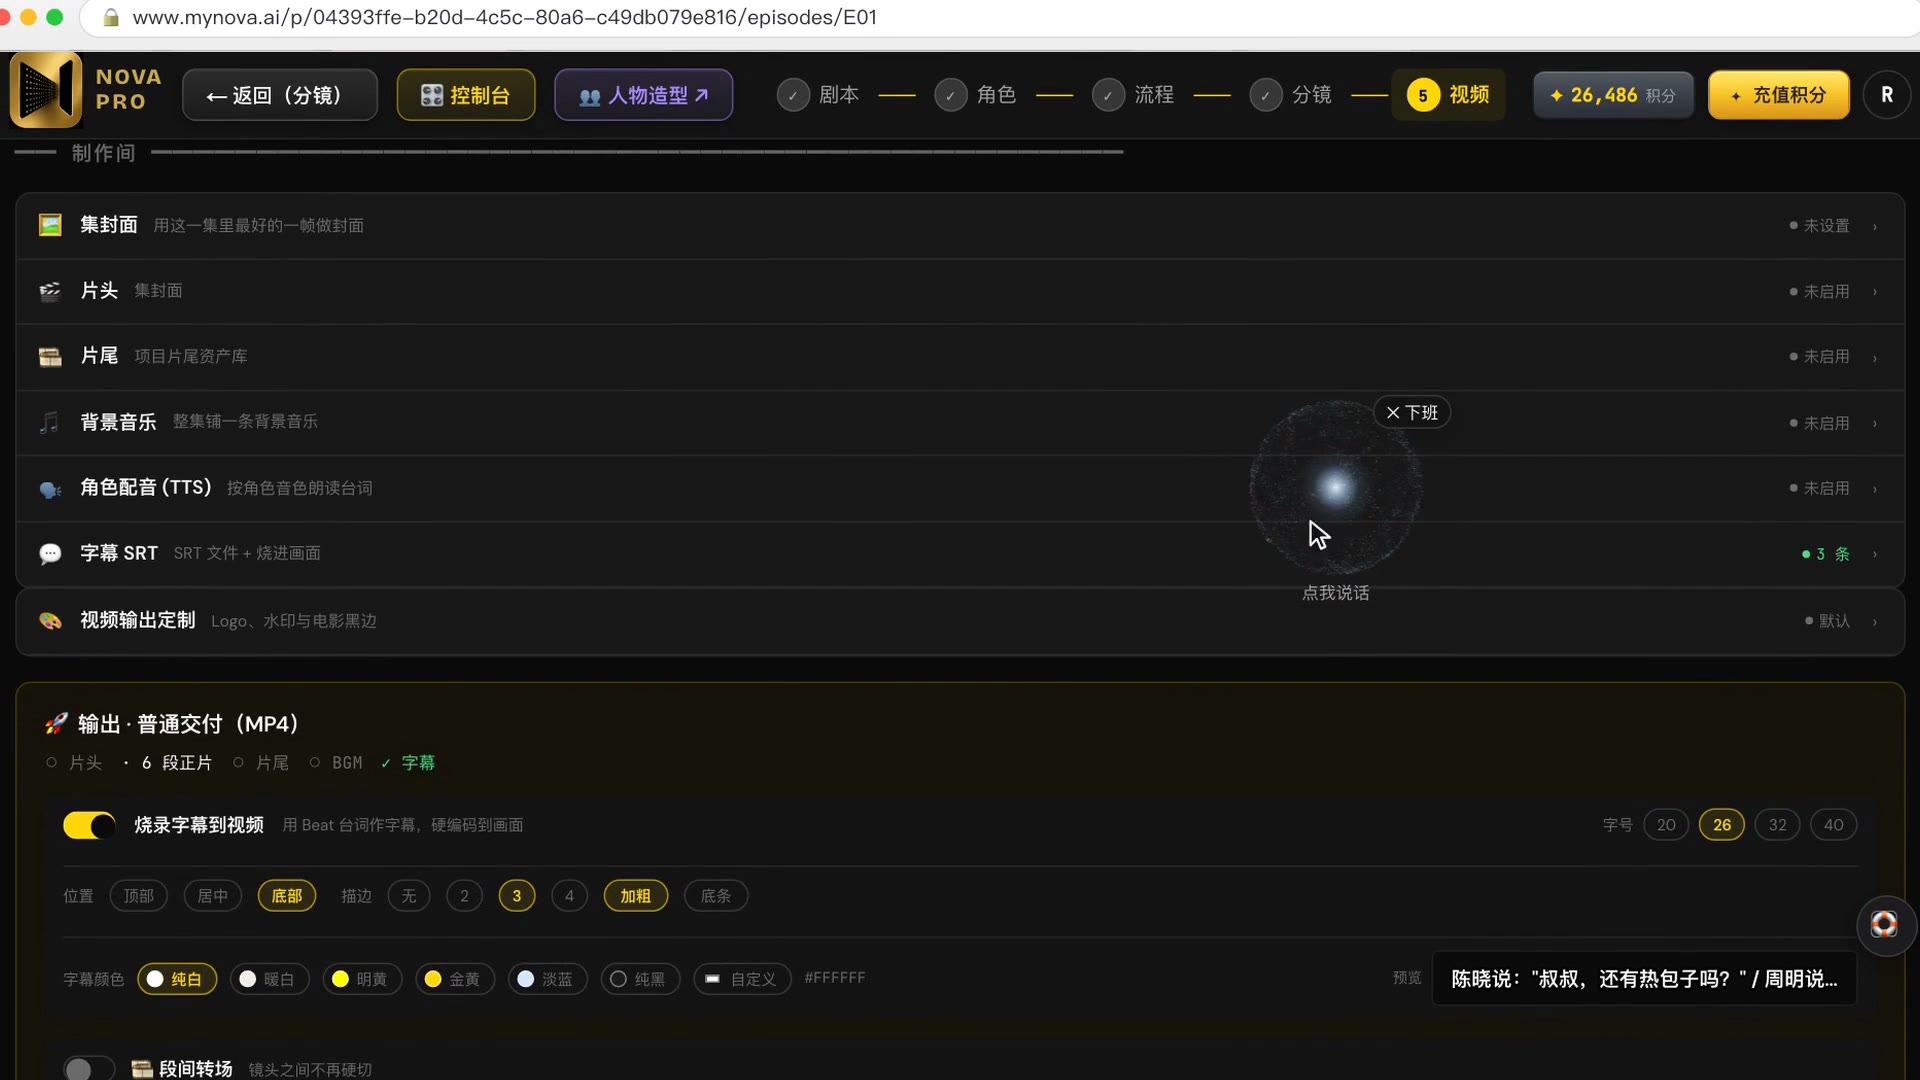The width and height of the screenshot is (1920, 1080).
Task: Select subtitle position 居中
Action: pos(212,896)
